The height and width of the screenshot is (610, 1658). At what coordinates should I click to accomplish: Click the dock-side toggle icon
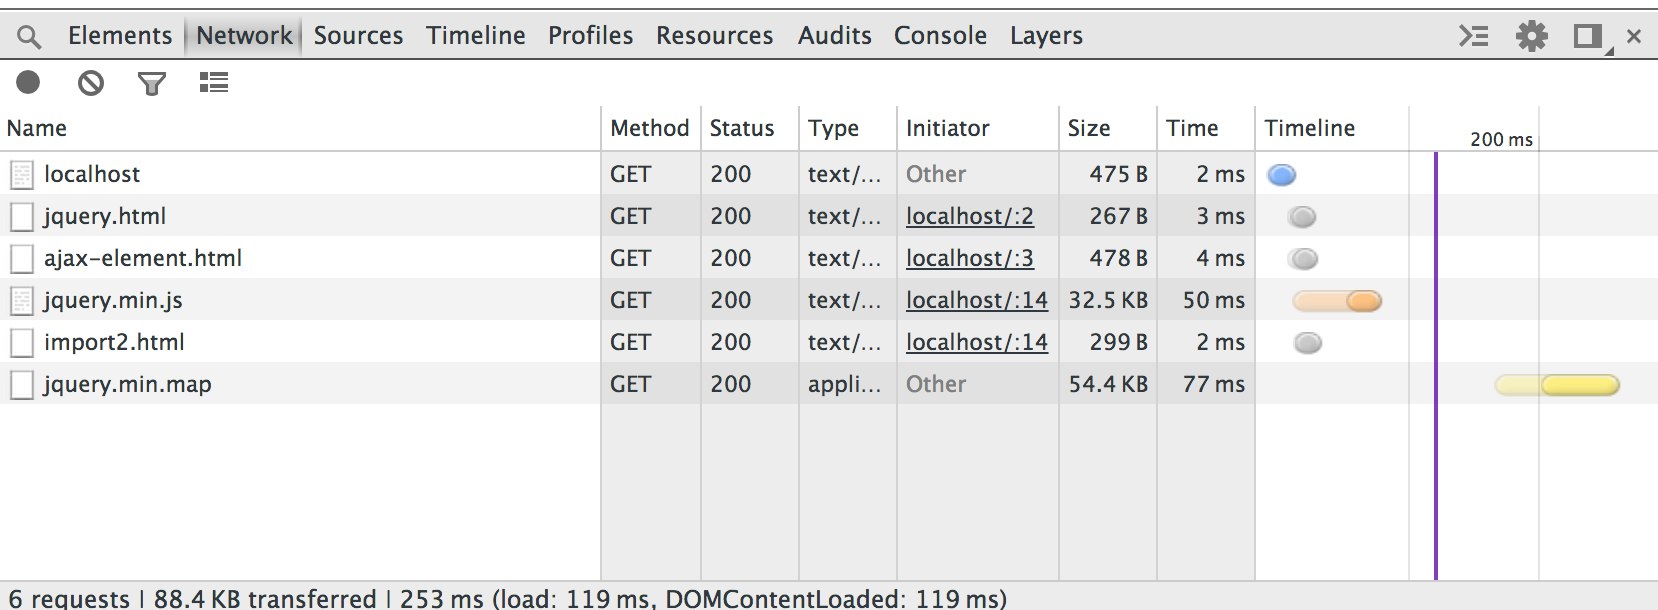[1588, 37]
